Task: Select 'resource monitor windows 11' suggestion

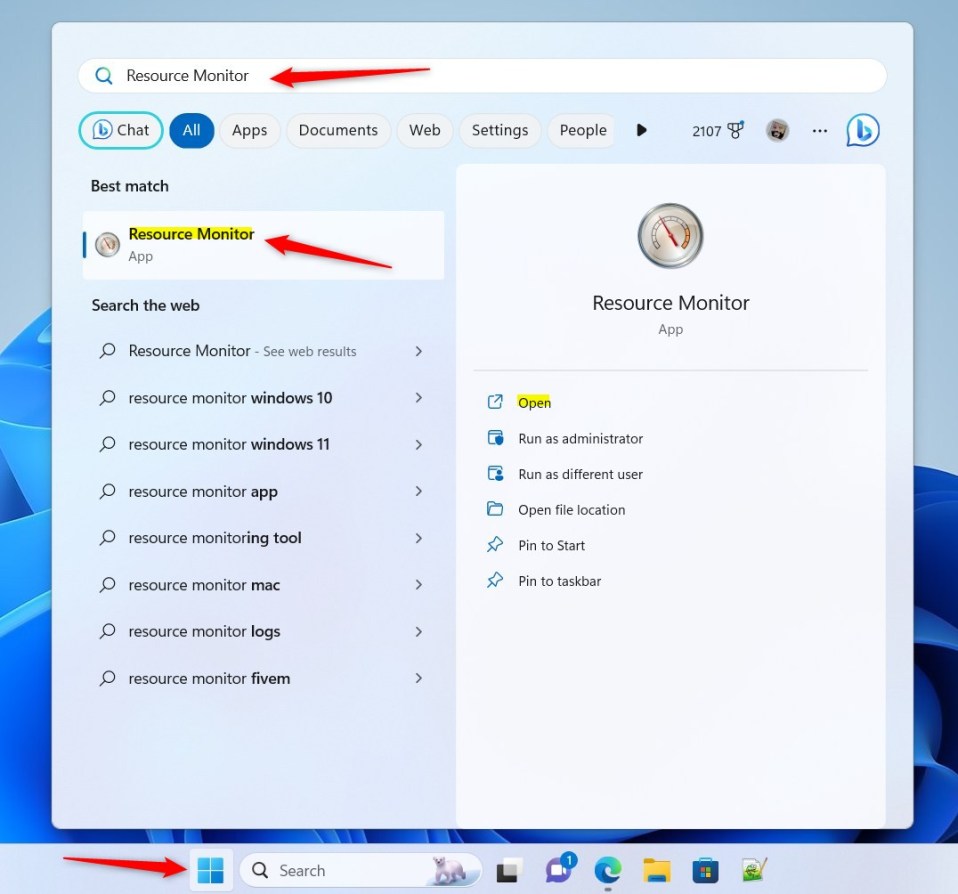Action: (x=261, y=444)
